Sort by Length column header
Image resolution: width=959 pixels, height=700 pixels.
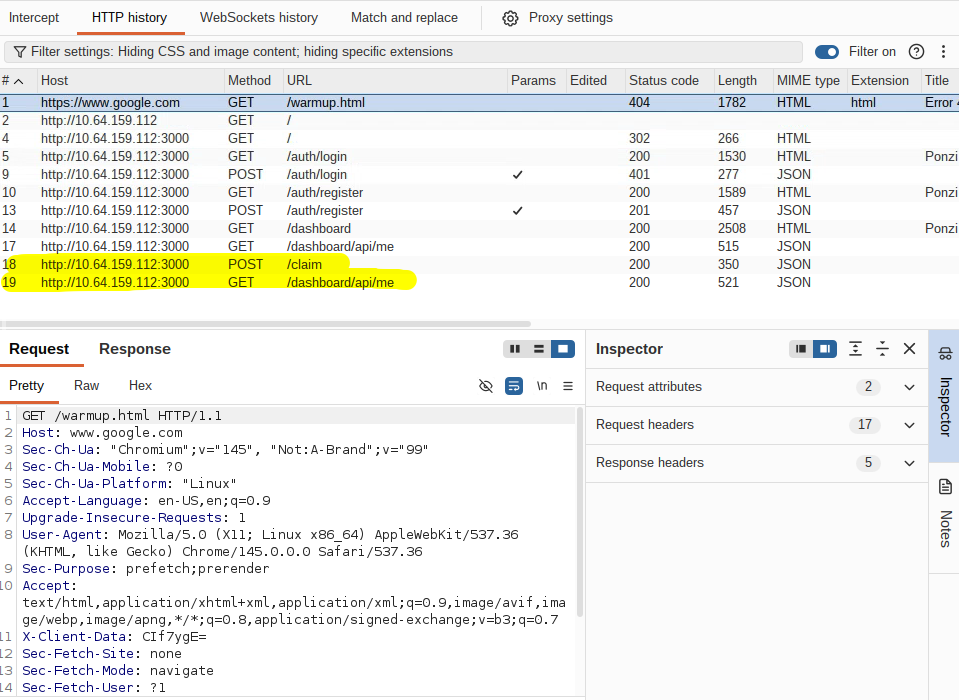point(743,81)
